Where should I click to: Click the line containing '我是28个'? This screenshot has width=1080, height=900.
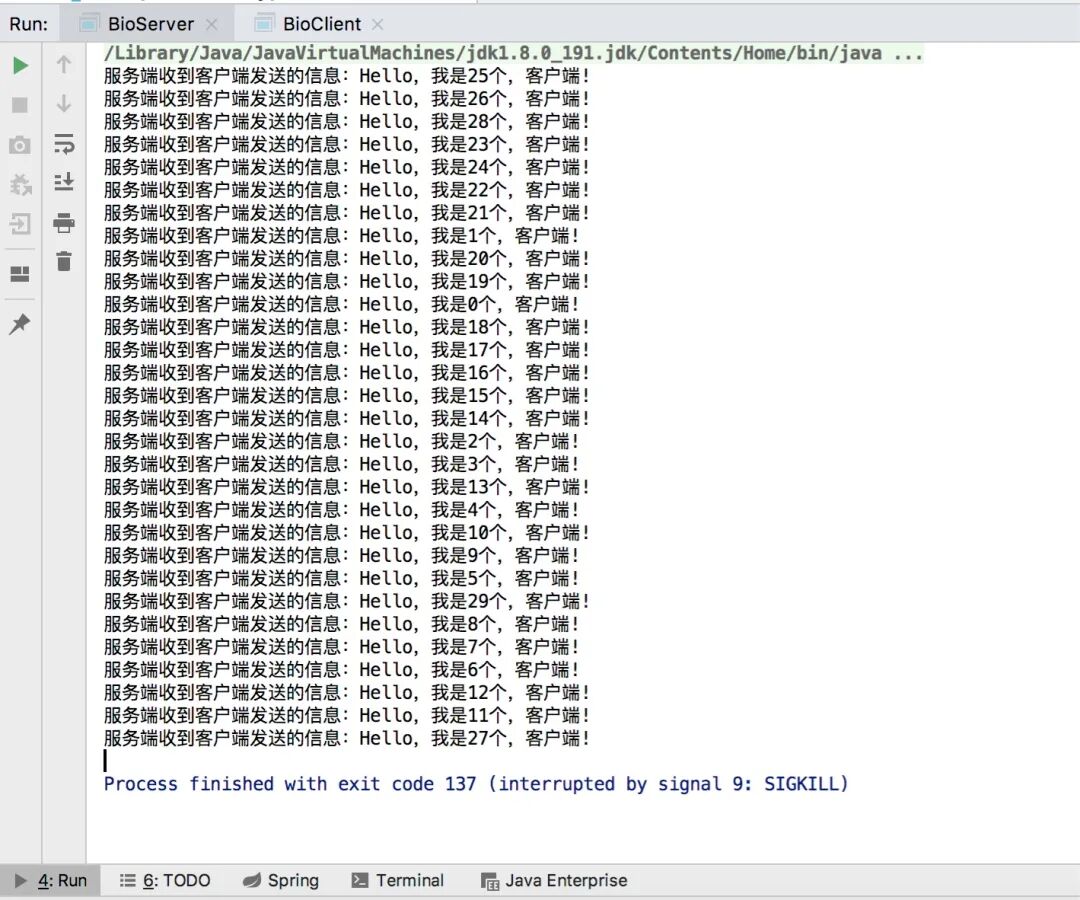point(347,121)
